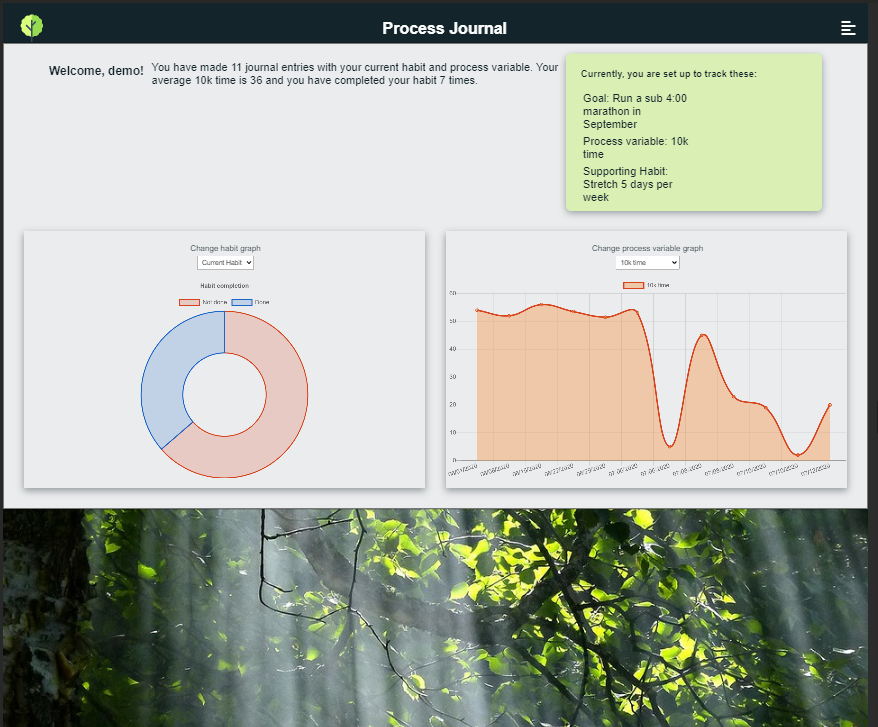Image resolution: width=878 pixels, height=727 pixels.
Task: Click the last data point on line chart
Action: [x=829, y=404]
